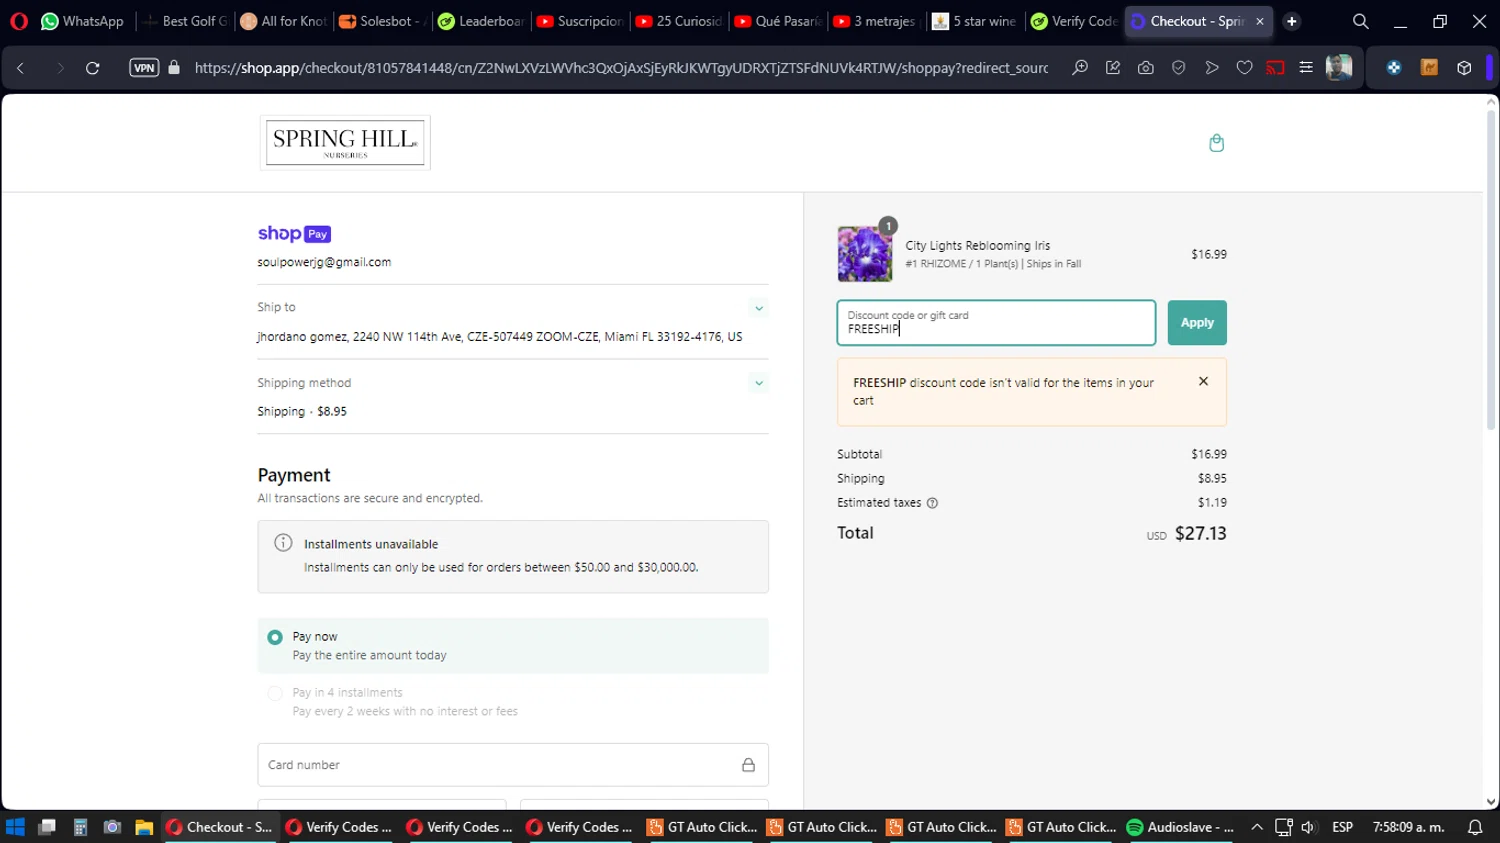Switch to the Verify Codes browser tab
This screenshot has height=843, width=1500.
(1074, 21)
